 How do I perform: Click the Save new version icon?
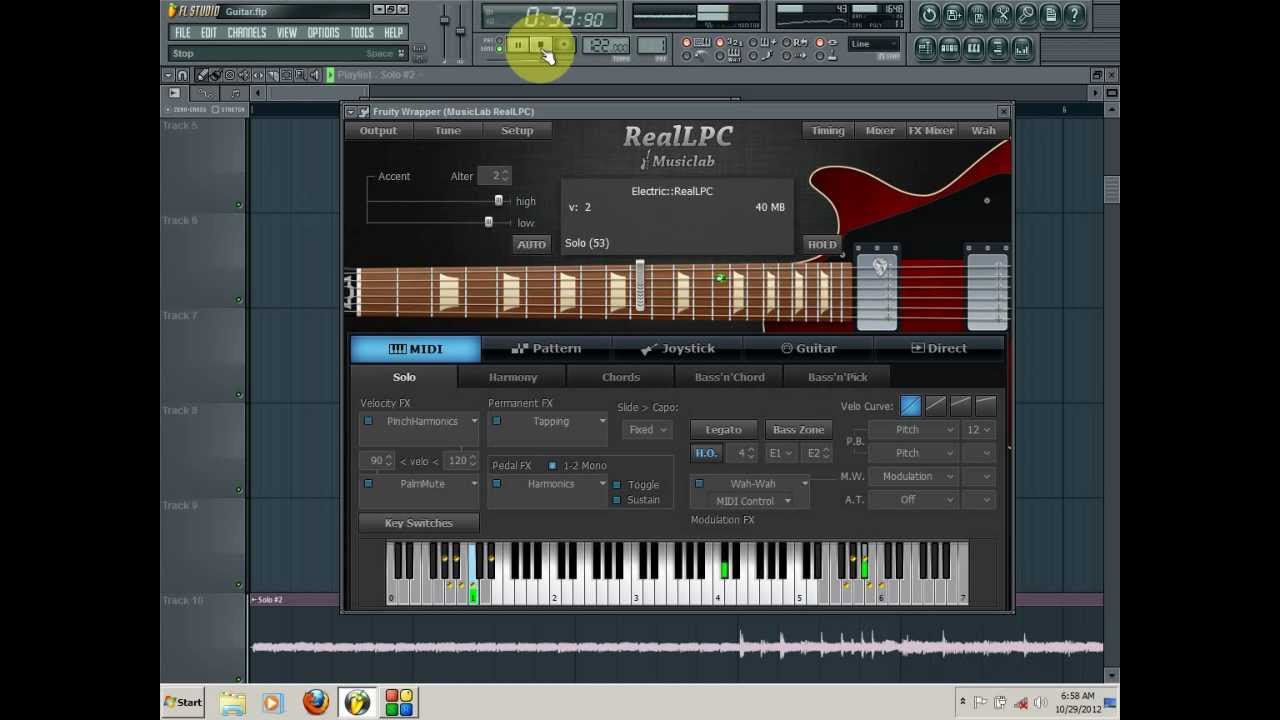(x=953, y=15)
